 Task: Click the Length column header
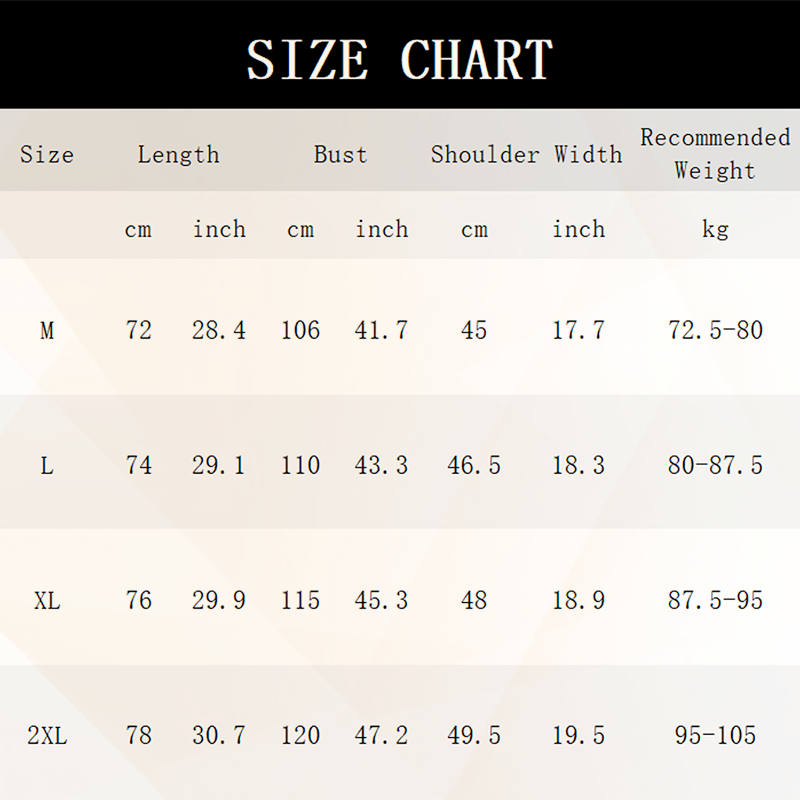[178, 155]
